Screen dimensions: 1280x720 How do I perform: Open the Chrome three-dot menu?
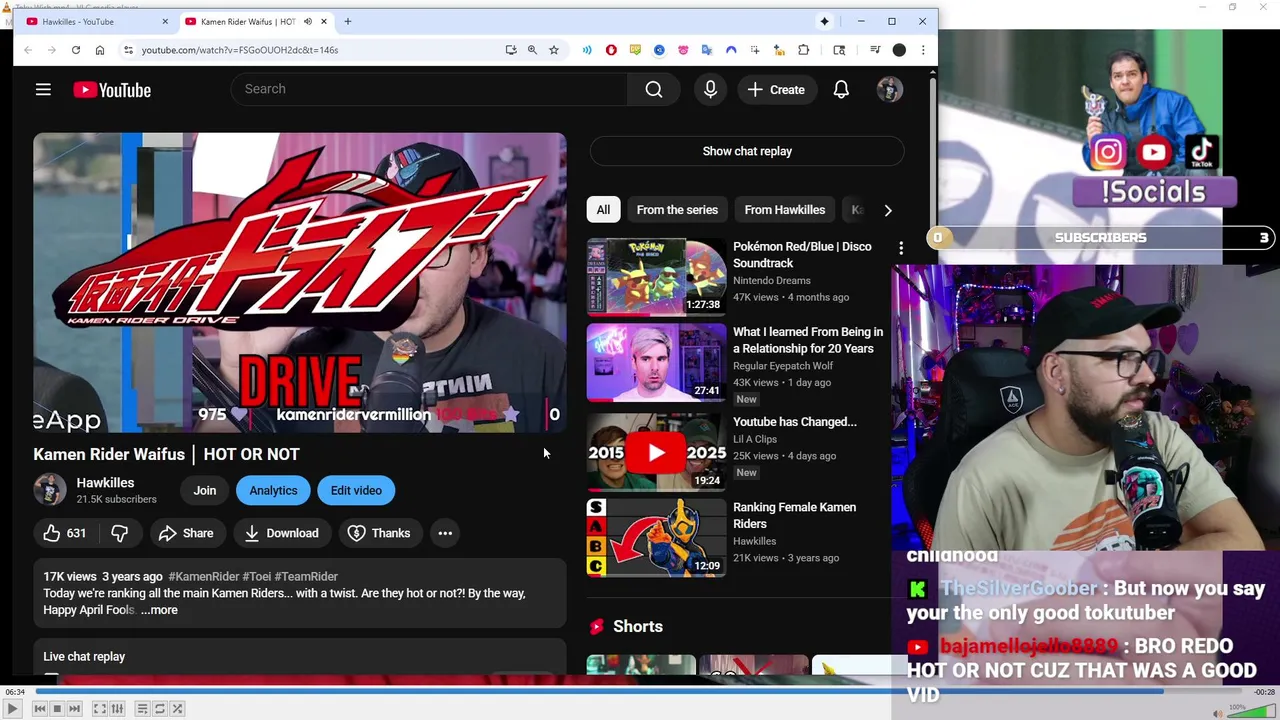923,50
